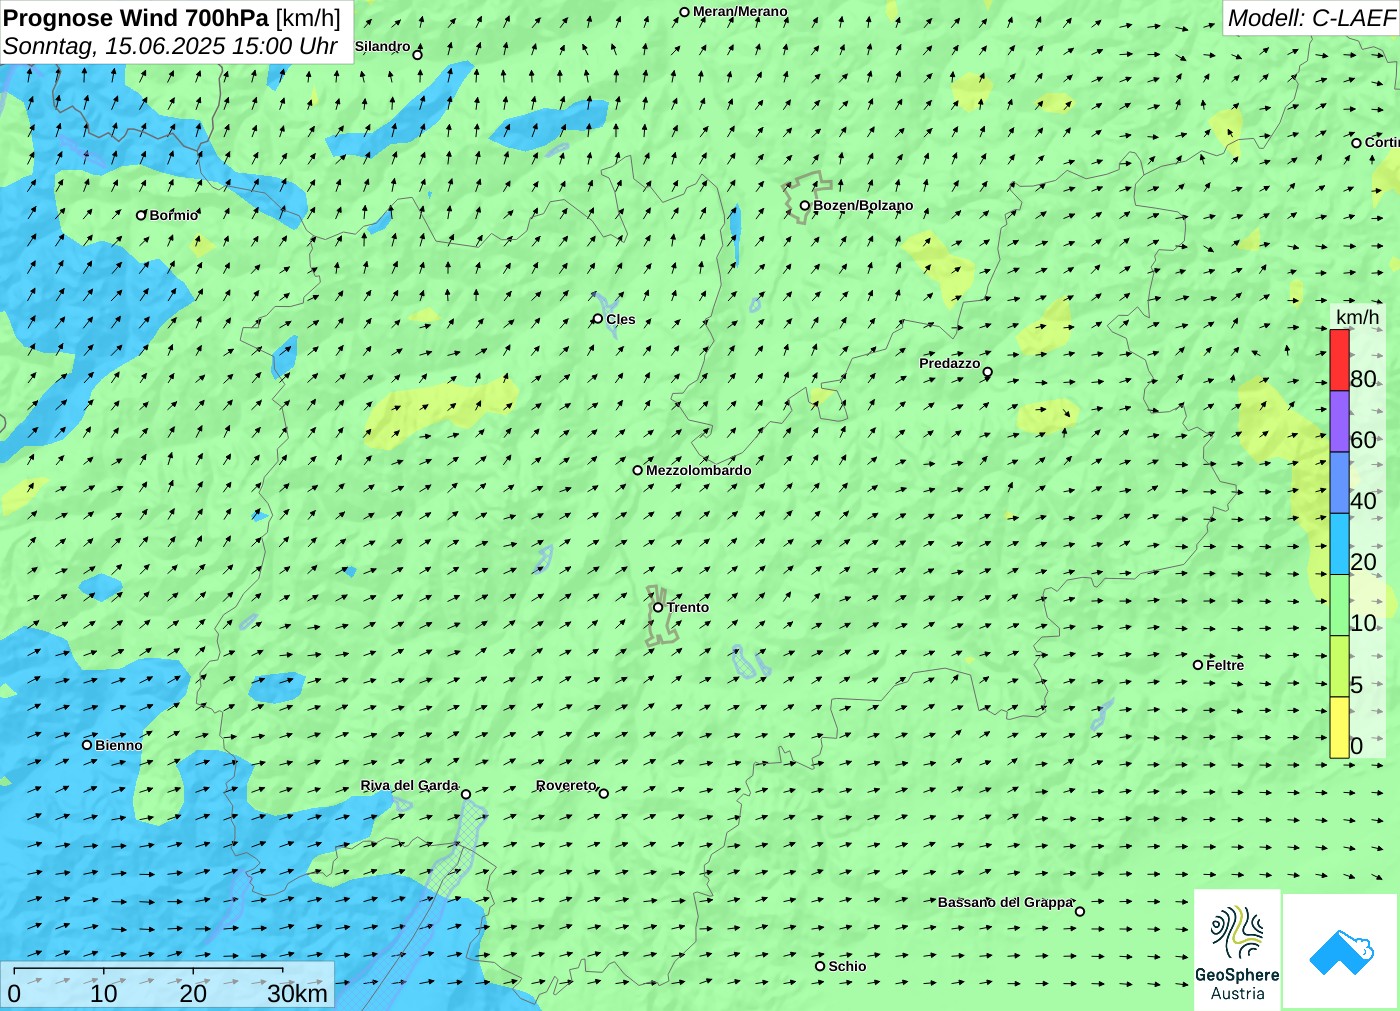Click the date 'Sonntag, 15.06.2025 15:00 Uhr'
Image resolution: width=1400 pixels, height=1011 pixels.
(170, 46)
